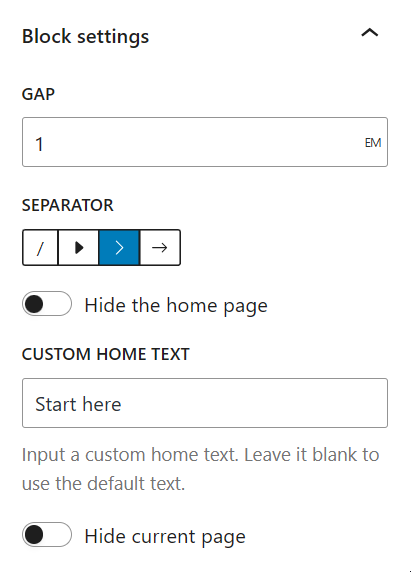Click the CUSTOM HOME TEXT label
The width and height of the screenshot is (411, 572).
click(106, 354)
